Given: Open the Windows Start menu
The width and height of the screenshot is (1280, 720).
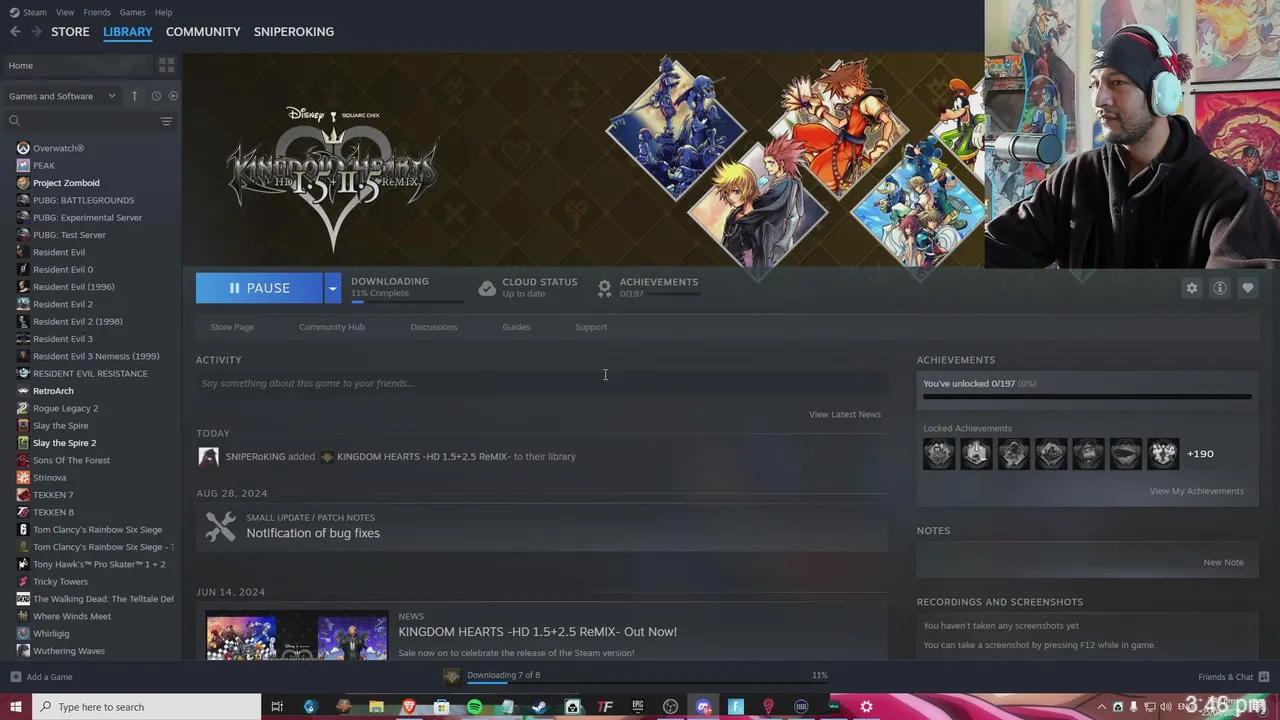Looking at the screenshot, I should click(16, 707).
